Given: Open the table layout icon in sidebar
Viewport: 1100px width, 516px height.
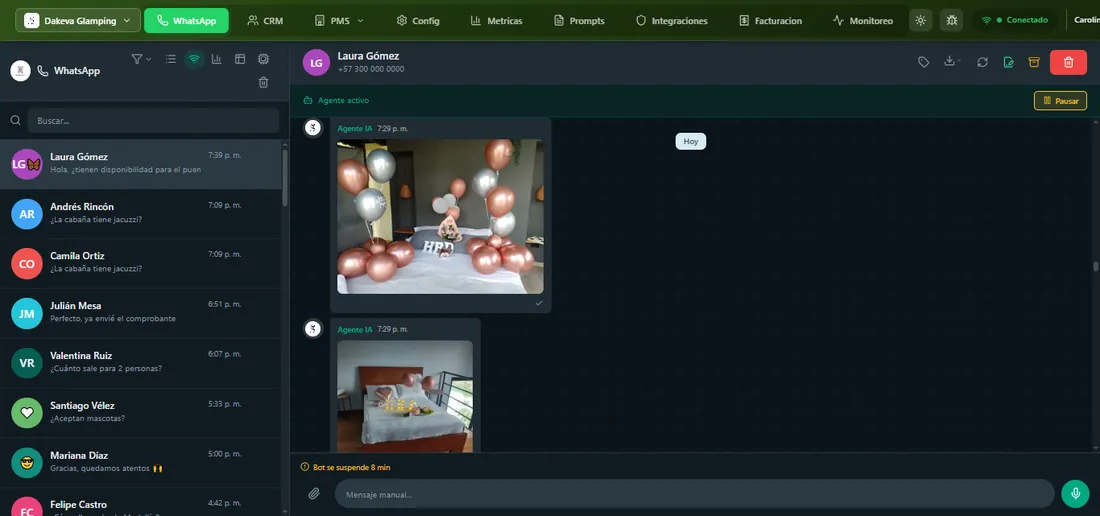Looking at the screenshot, I should (240, 60).
